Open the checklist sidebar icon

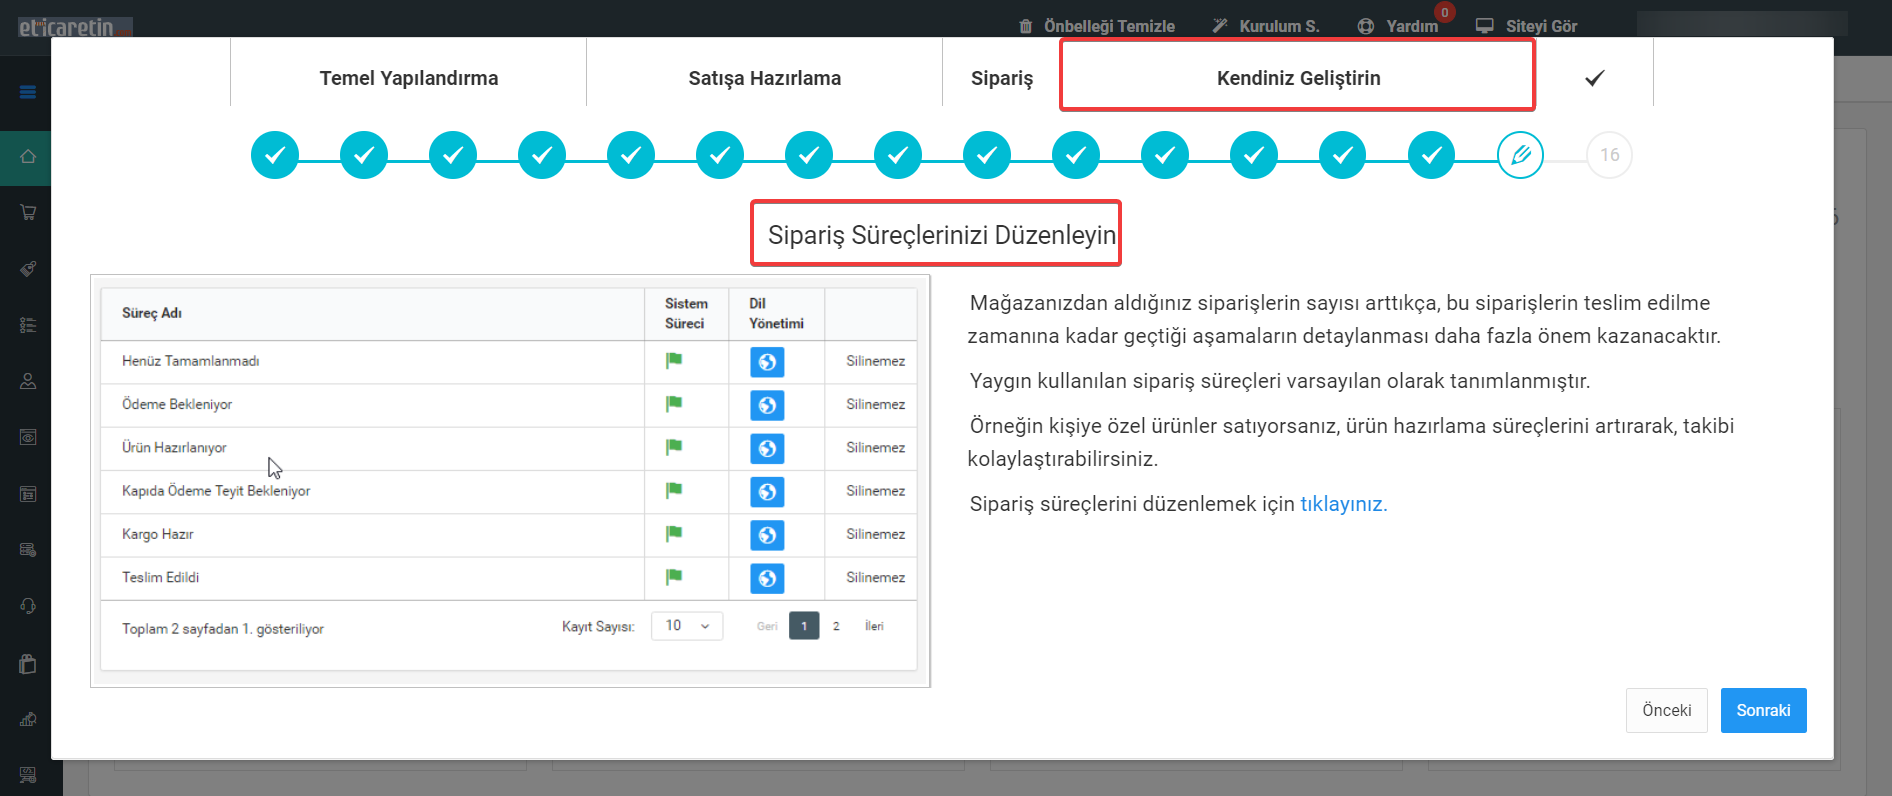click(x=28, y=325)
